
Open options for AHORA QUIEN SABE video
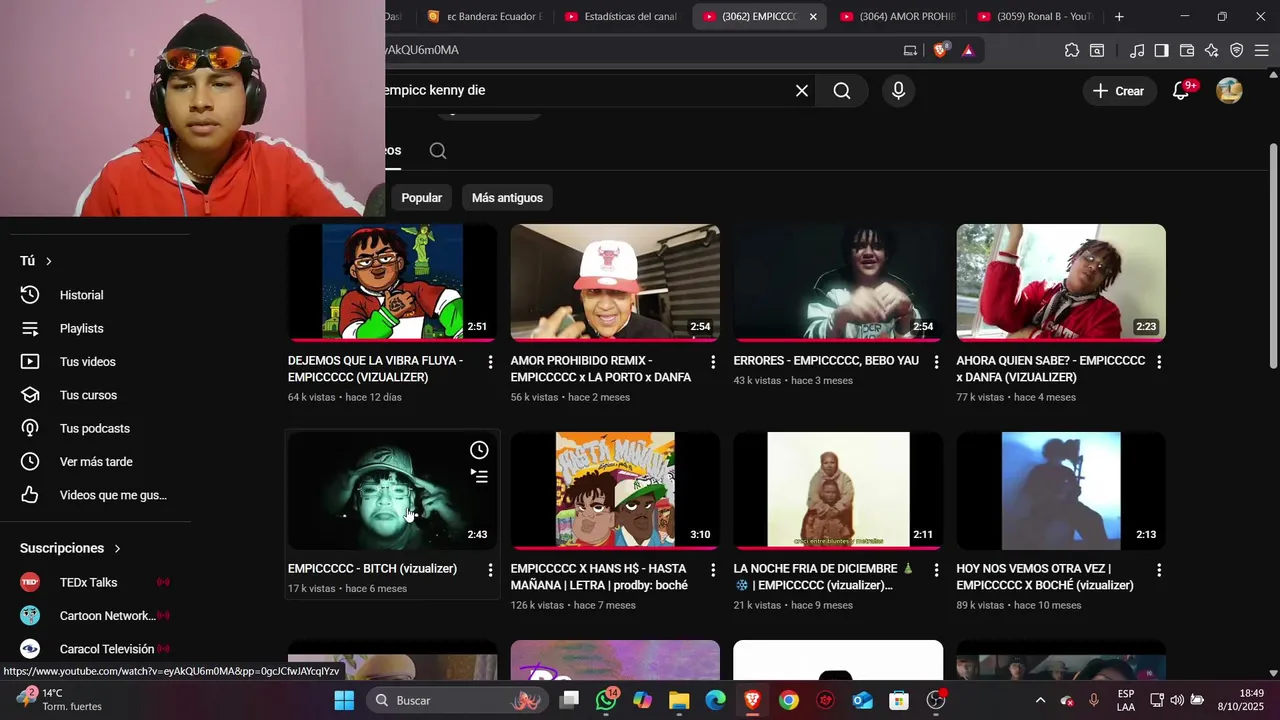click(1159, 362)
